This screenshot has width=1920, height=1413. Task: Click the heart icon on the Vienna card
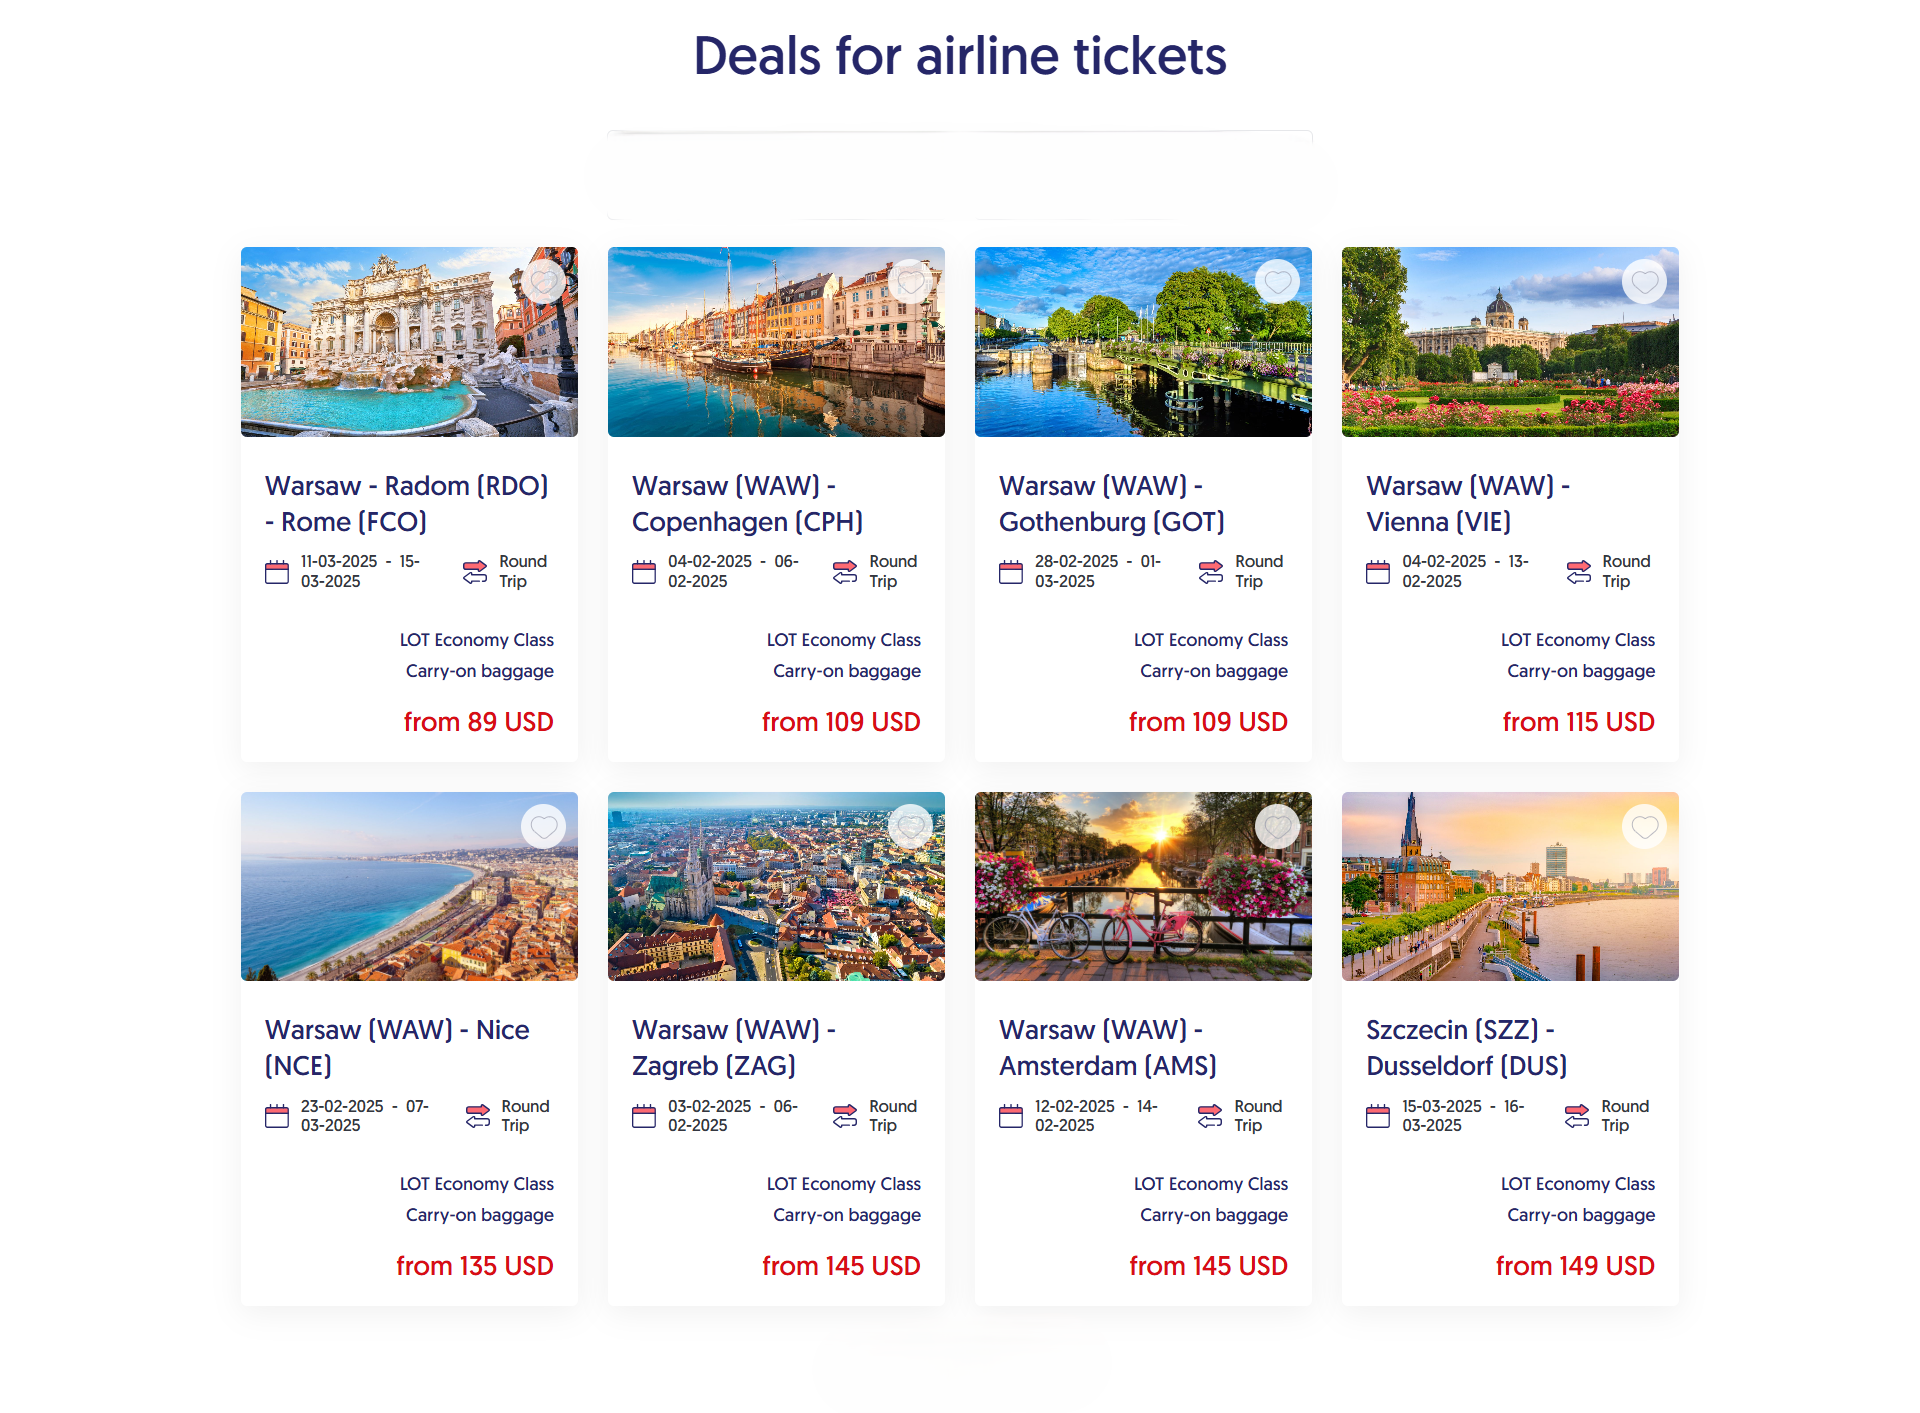click(1645, 282)
